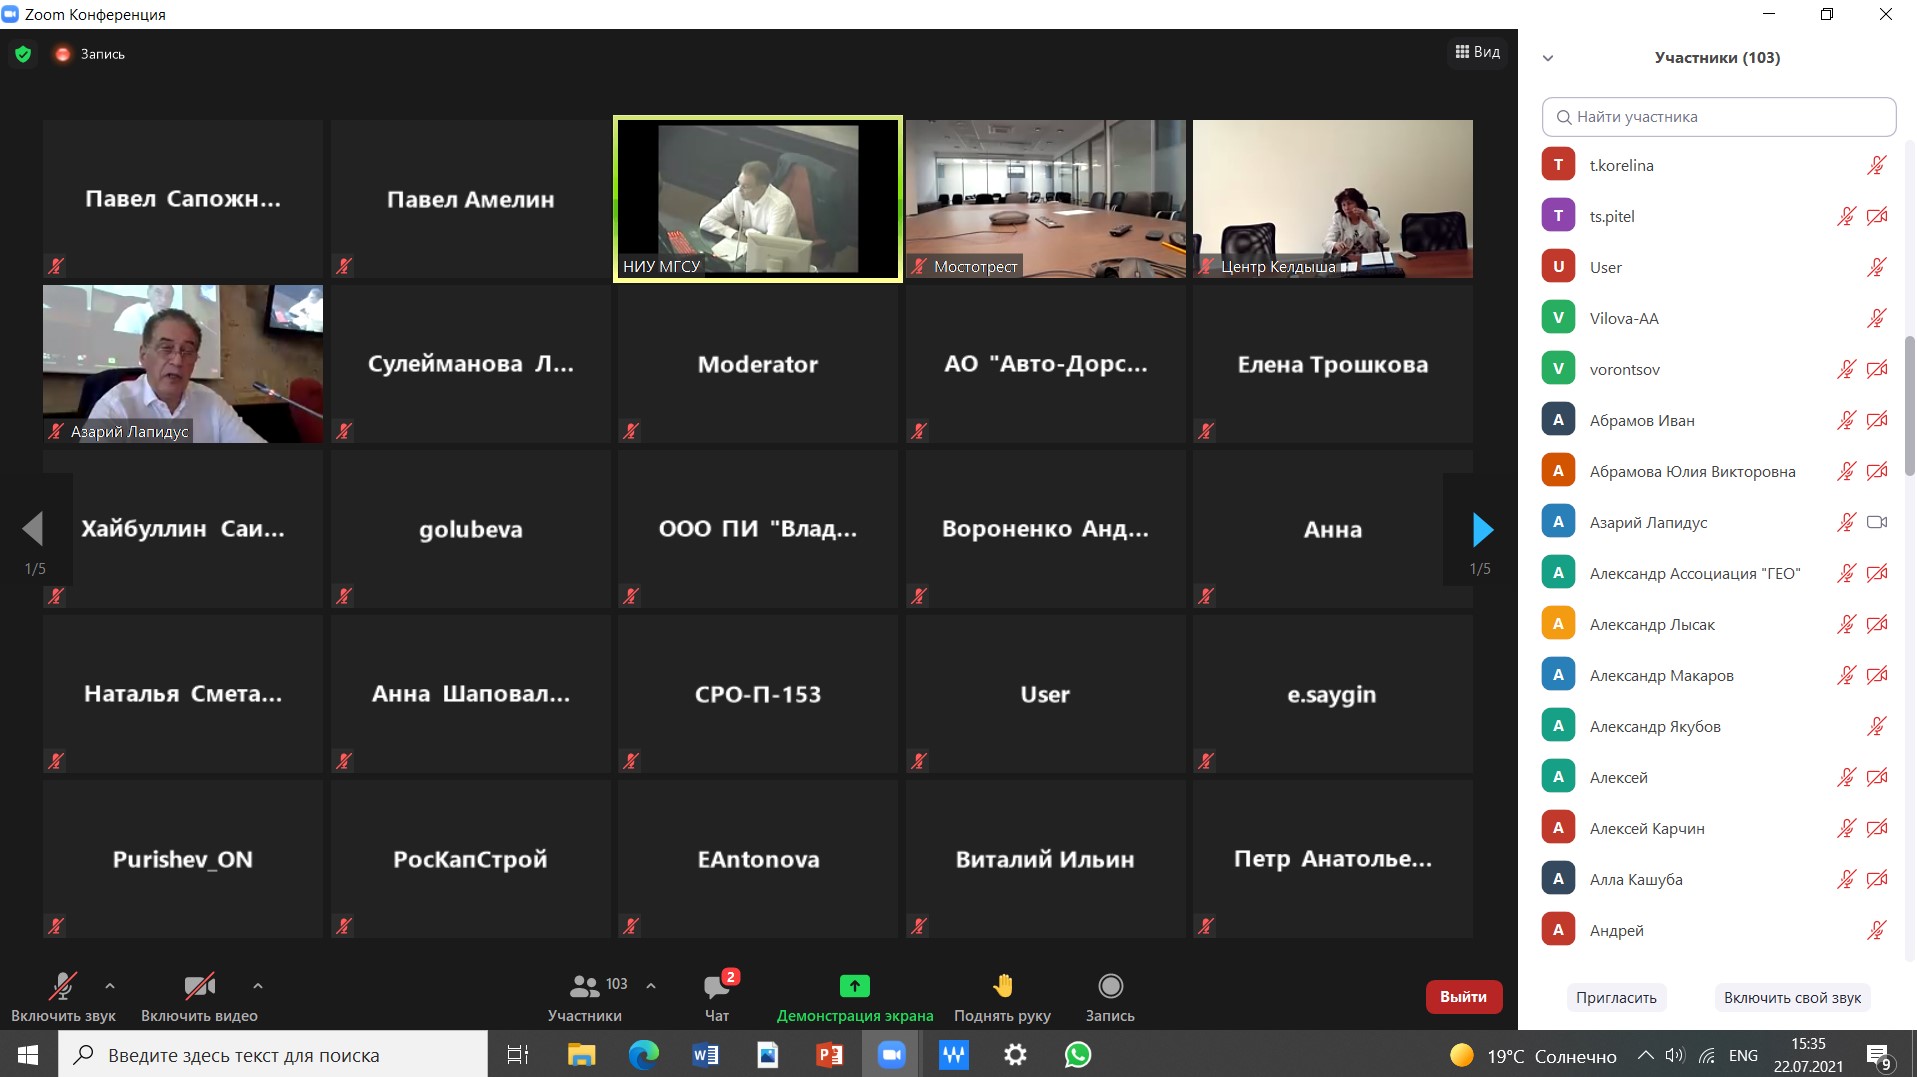Click camera-off icon for ts.pitel
This screenshot has height=1077, width=1917.
click(x=1877, y=216)
